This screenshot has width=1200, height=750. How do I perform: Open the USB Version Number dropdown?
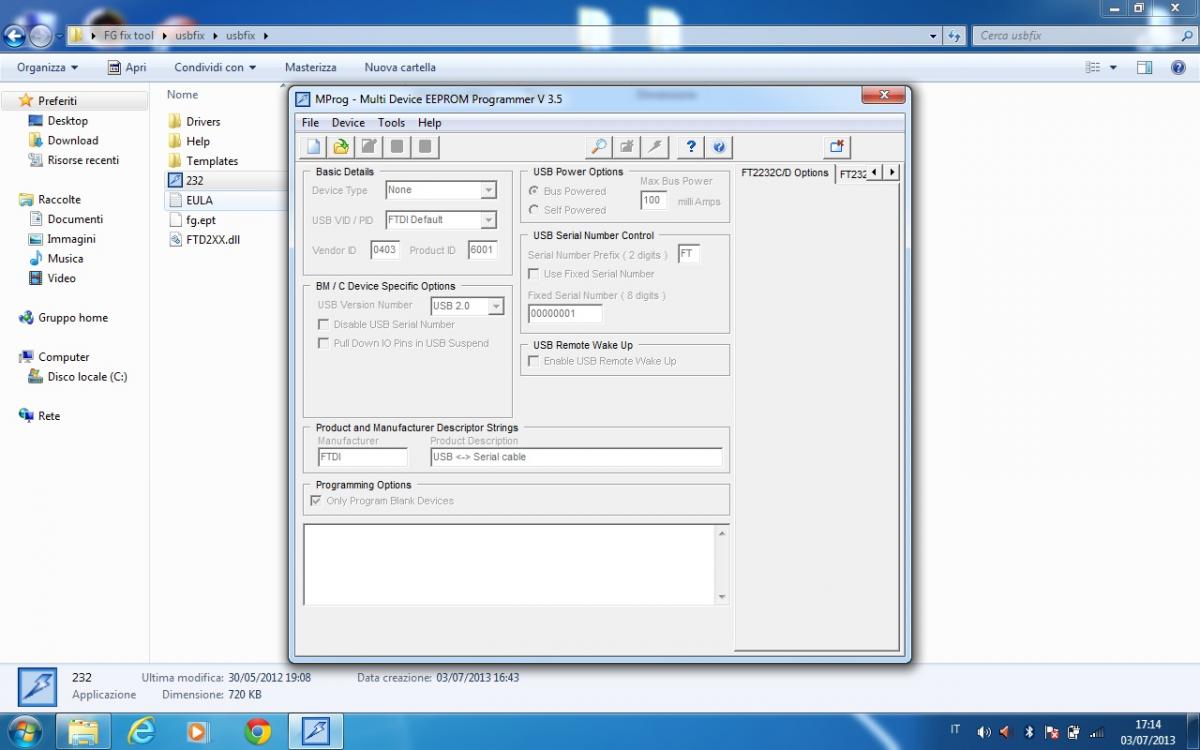[496, 306]
